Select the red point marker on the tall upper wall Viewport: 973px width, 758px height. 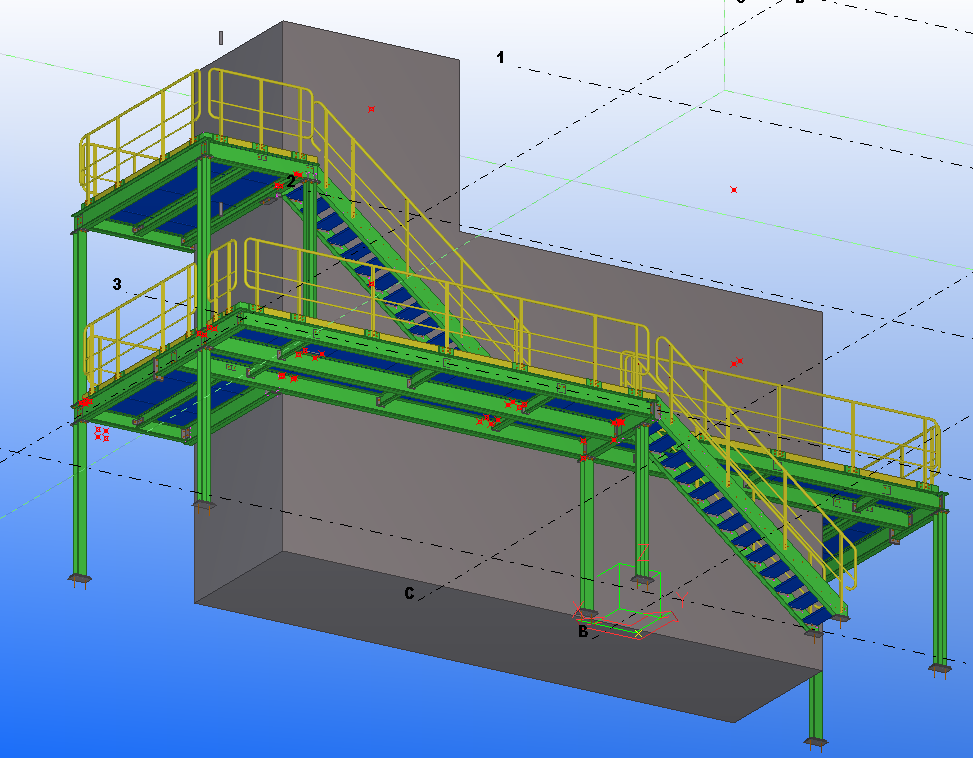click(x=371, y=109)
